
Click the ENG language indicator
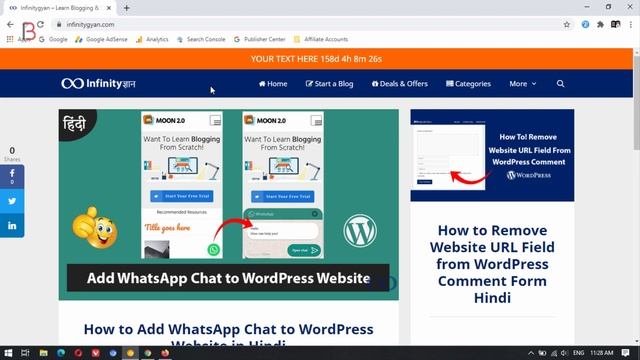[578, 353]
